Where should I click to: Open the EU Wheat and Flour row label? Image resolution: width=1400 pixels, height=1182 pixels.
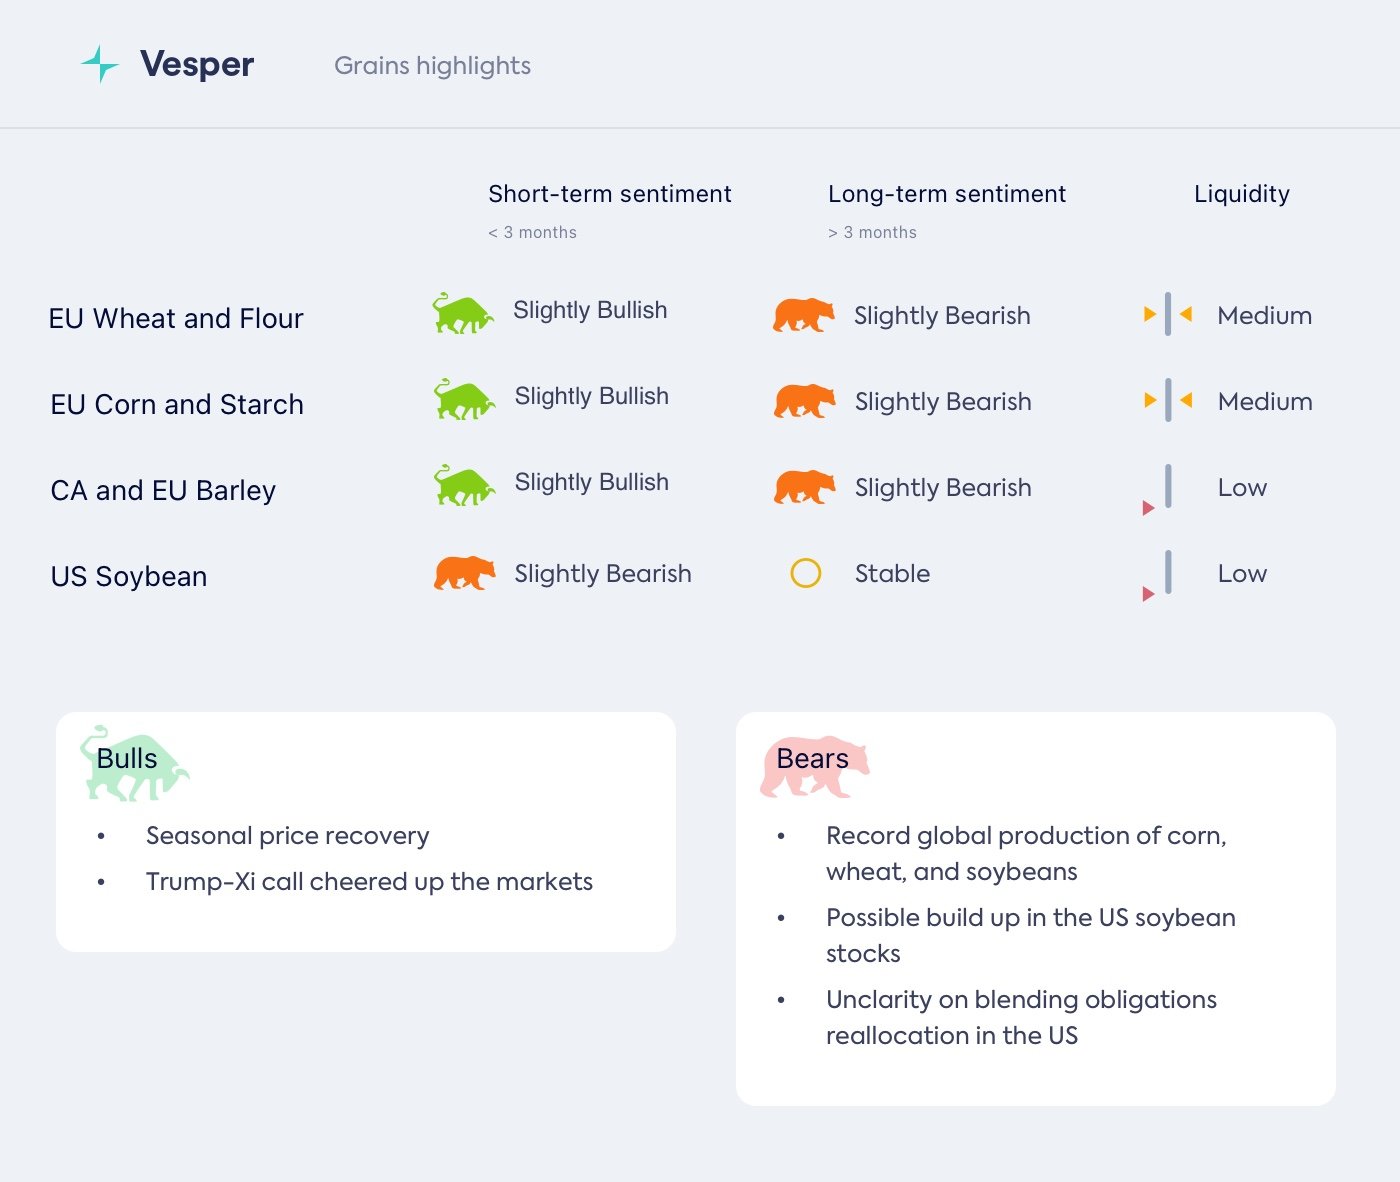(x=176, y=318)
